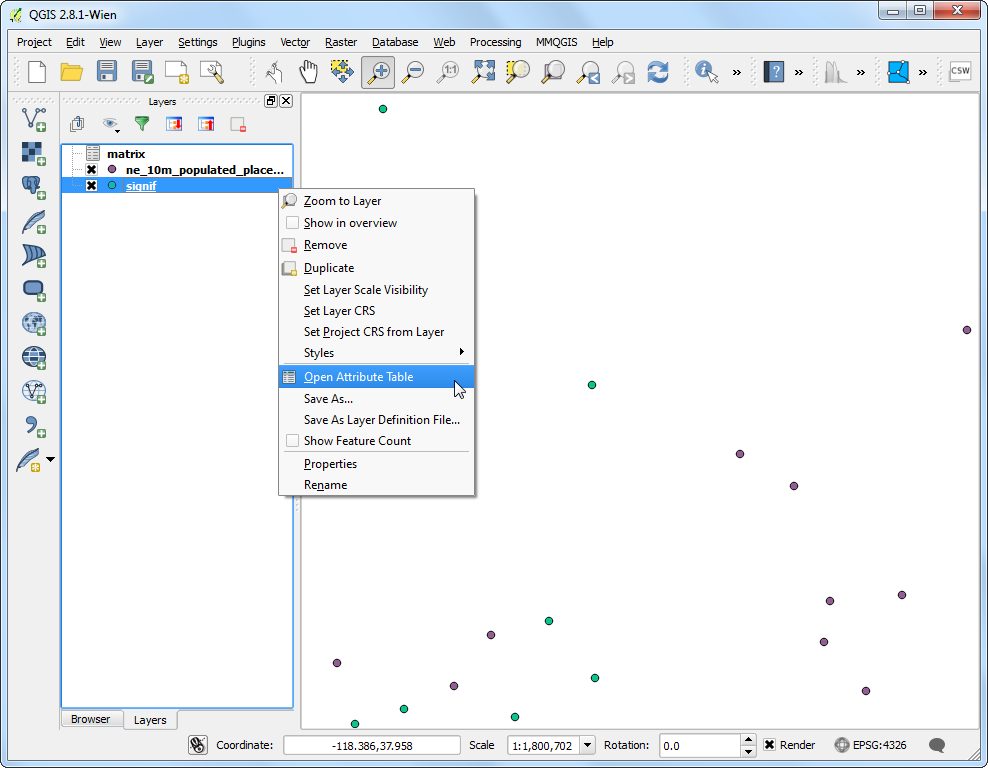Open the MMQGIS menu

[x=556, y=42]
